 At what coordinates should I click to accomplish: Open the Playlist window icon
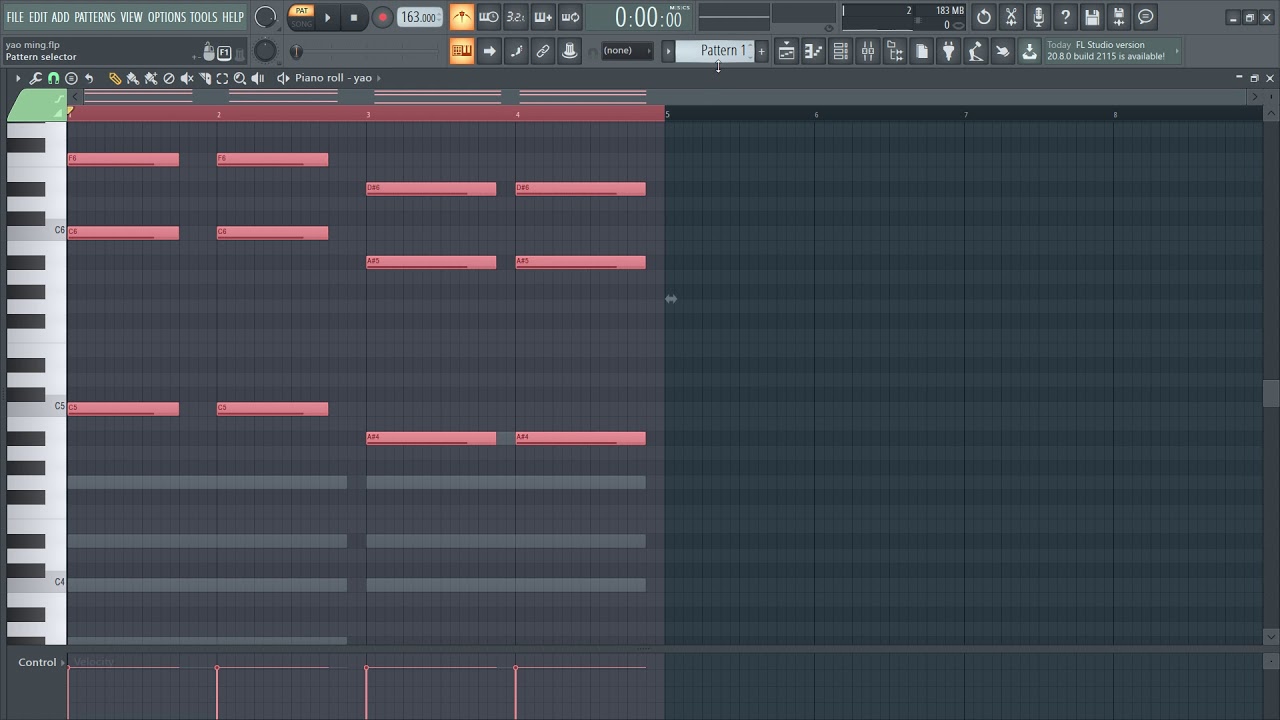pos(787,51)
